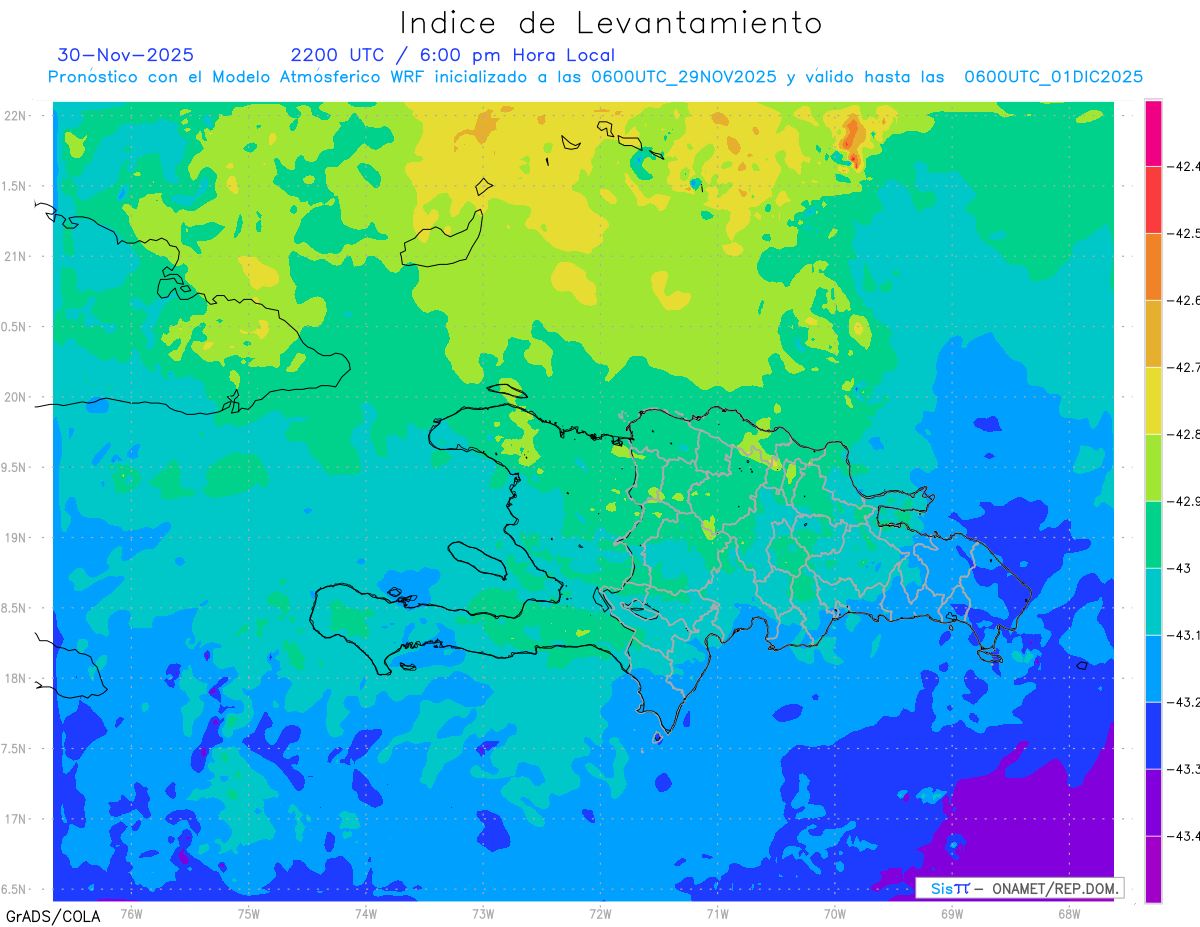Click the legend value -42.8
This screenshot has height=927, width=1200.
coord(1184,435)
